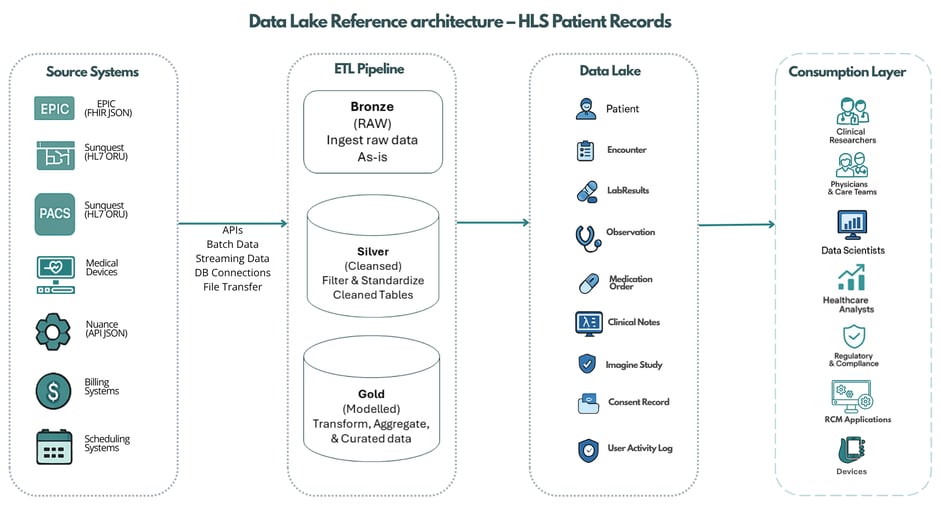Click the Physicians & Care Teams icon
The height and width of the screenshot is (529, 941).
(x=853, y=165)
